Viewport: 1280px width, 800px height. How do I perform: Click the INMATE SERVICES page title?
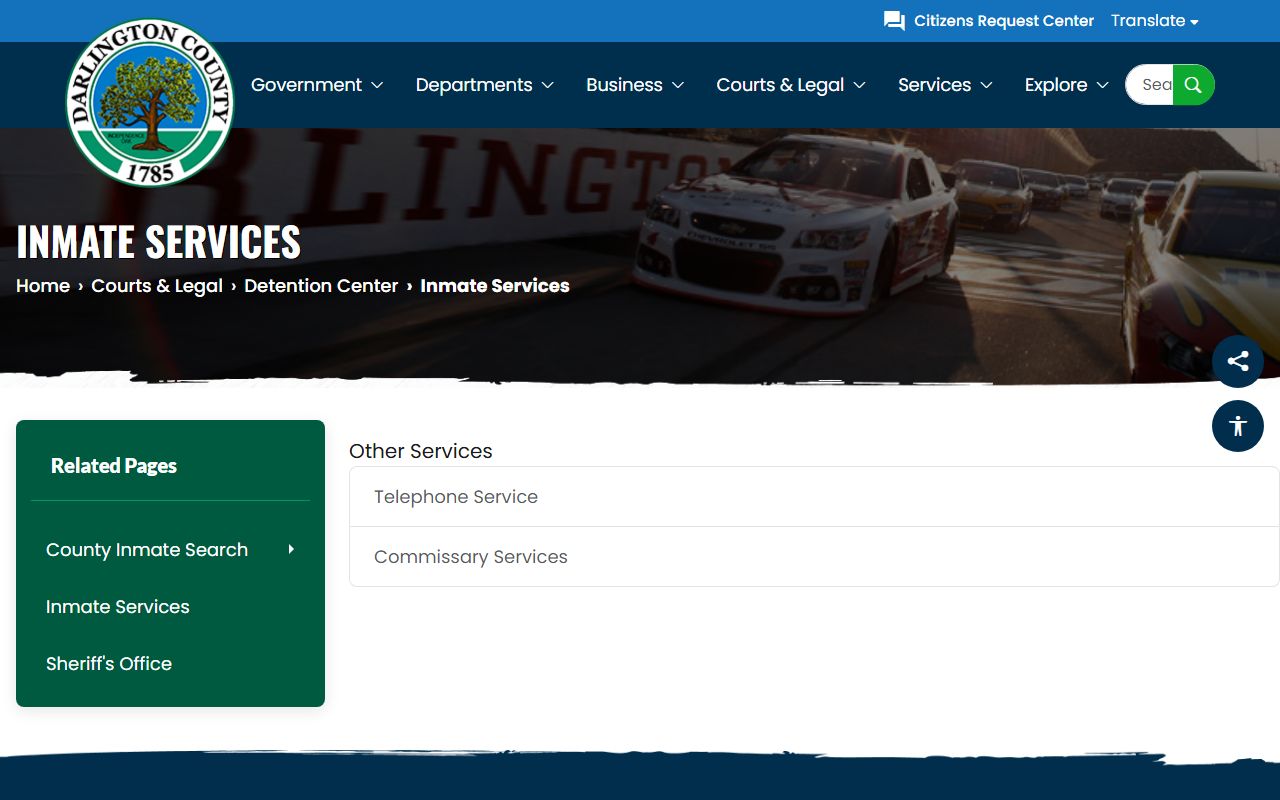pyautogui.click(x=158, y=242)
